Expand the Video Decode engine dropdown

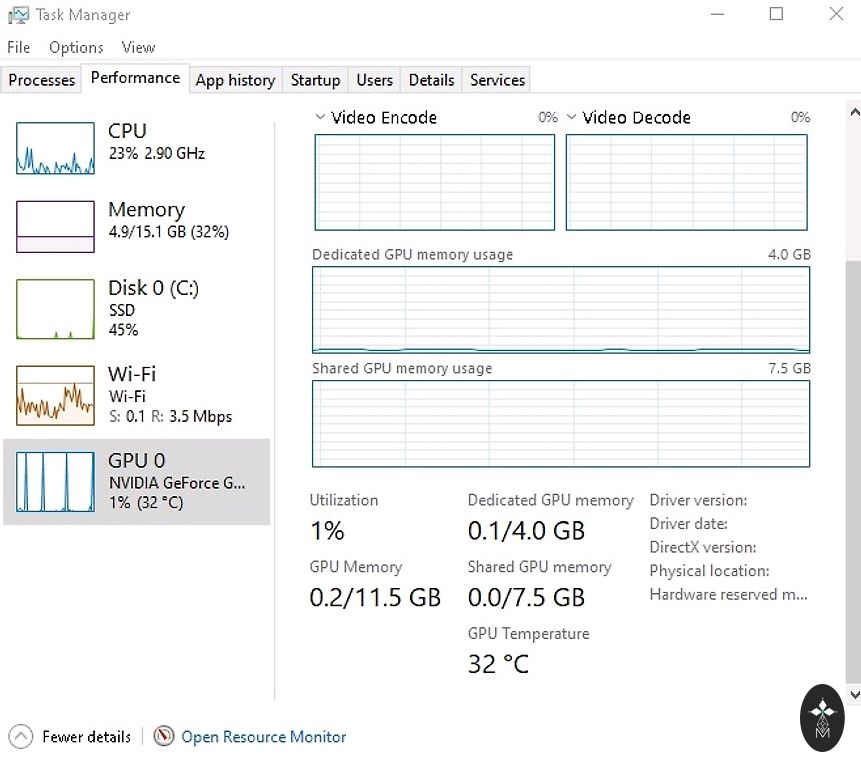coord(572,117)
